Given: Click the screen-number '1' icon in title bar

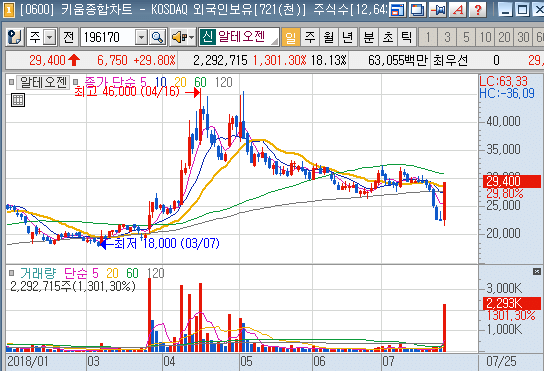Looking at the screenshot, I should click(x=9, y=10).
